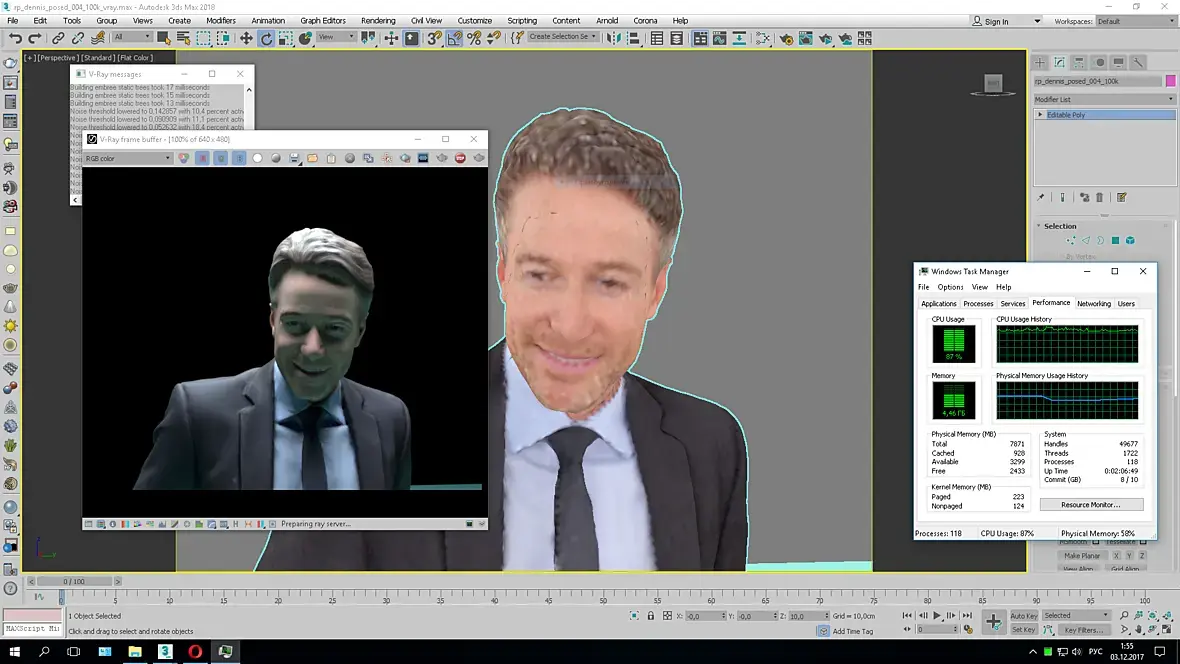Click the object color swatch in Modify panel
The width and height of the screenshot is (1180, 664).
coord(1170,81)
